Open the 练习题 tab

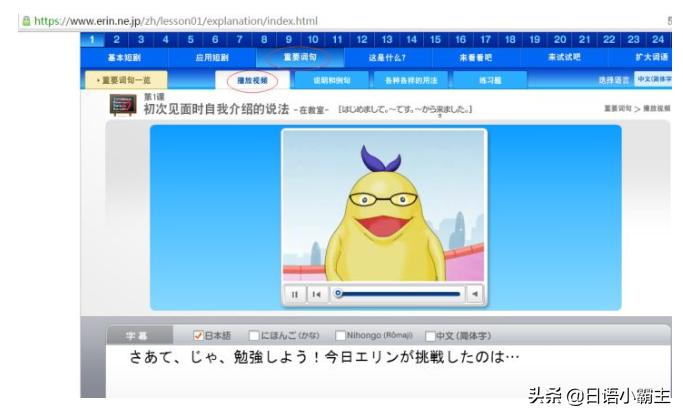[x=490, y=80]
